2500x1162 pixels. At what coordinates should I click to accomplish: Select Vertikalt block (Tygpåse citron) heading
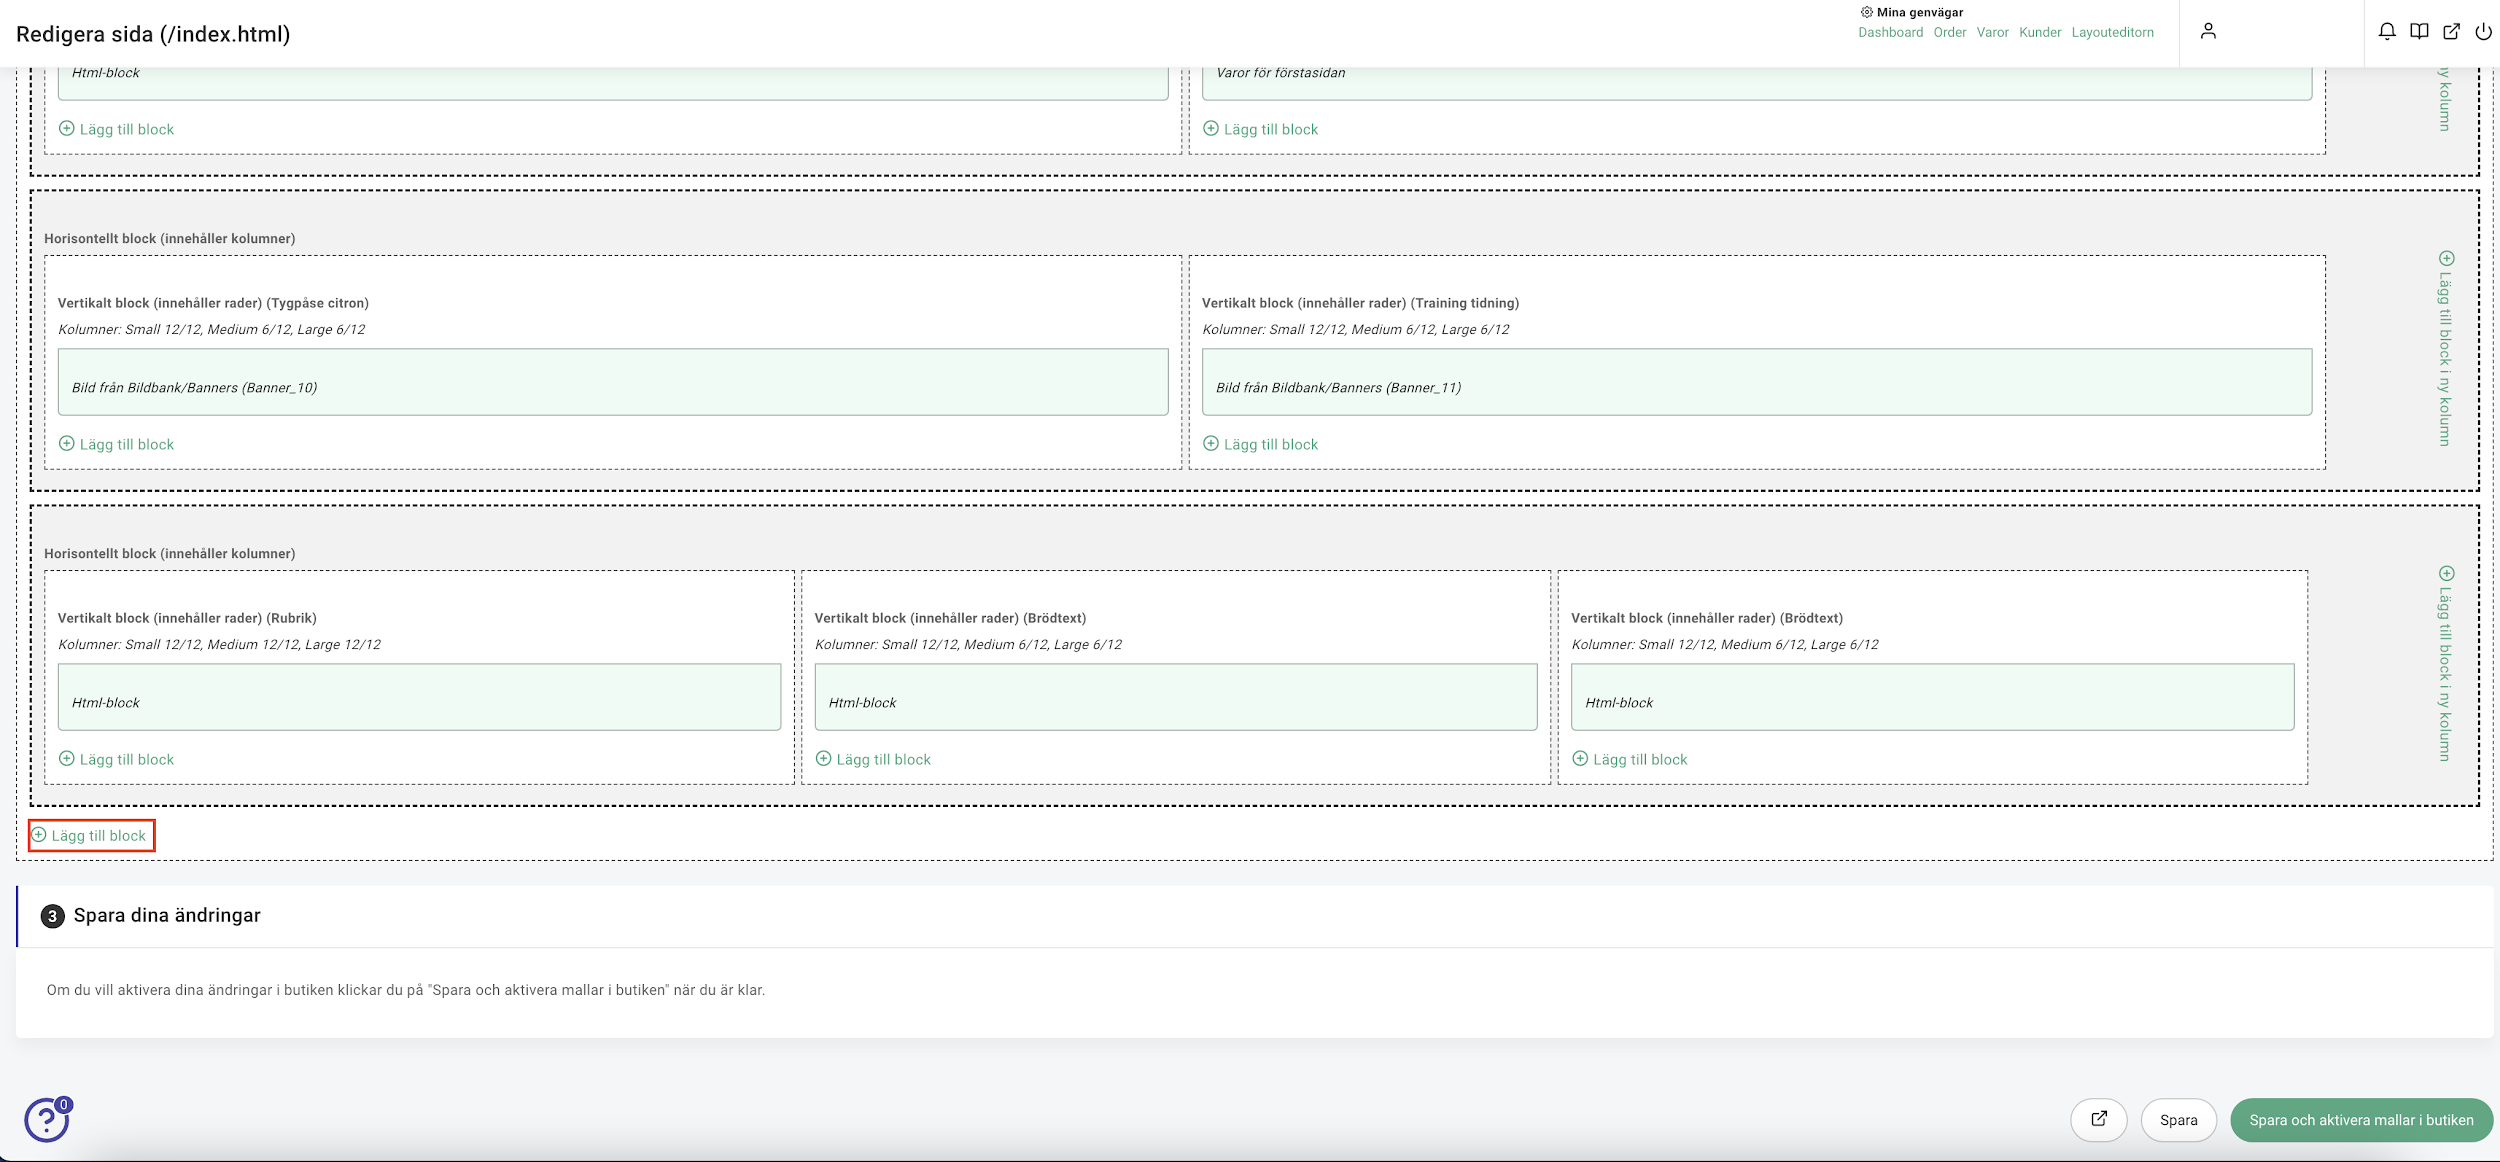click(213, 303)
